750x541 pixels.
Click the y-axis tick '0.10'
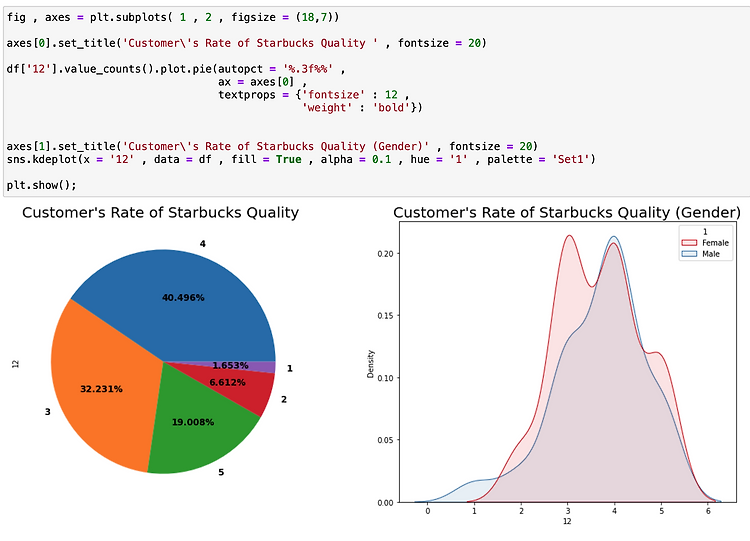pyautogui.click(x=386, y=378)
